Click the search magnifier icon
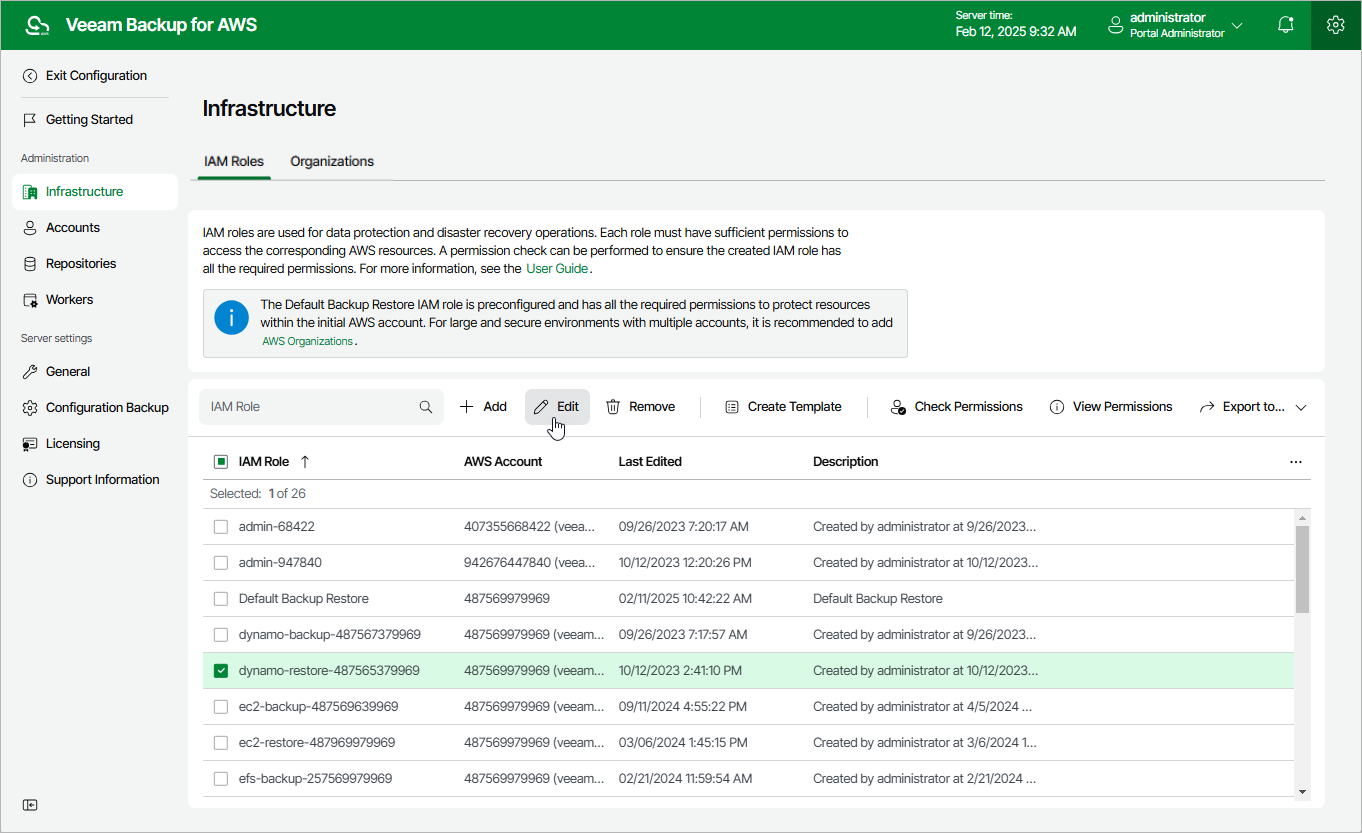Screen dimensions: 1362x833 pyautogui.click(x=426, y=407)
